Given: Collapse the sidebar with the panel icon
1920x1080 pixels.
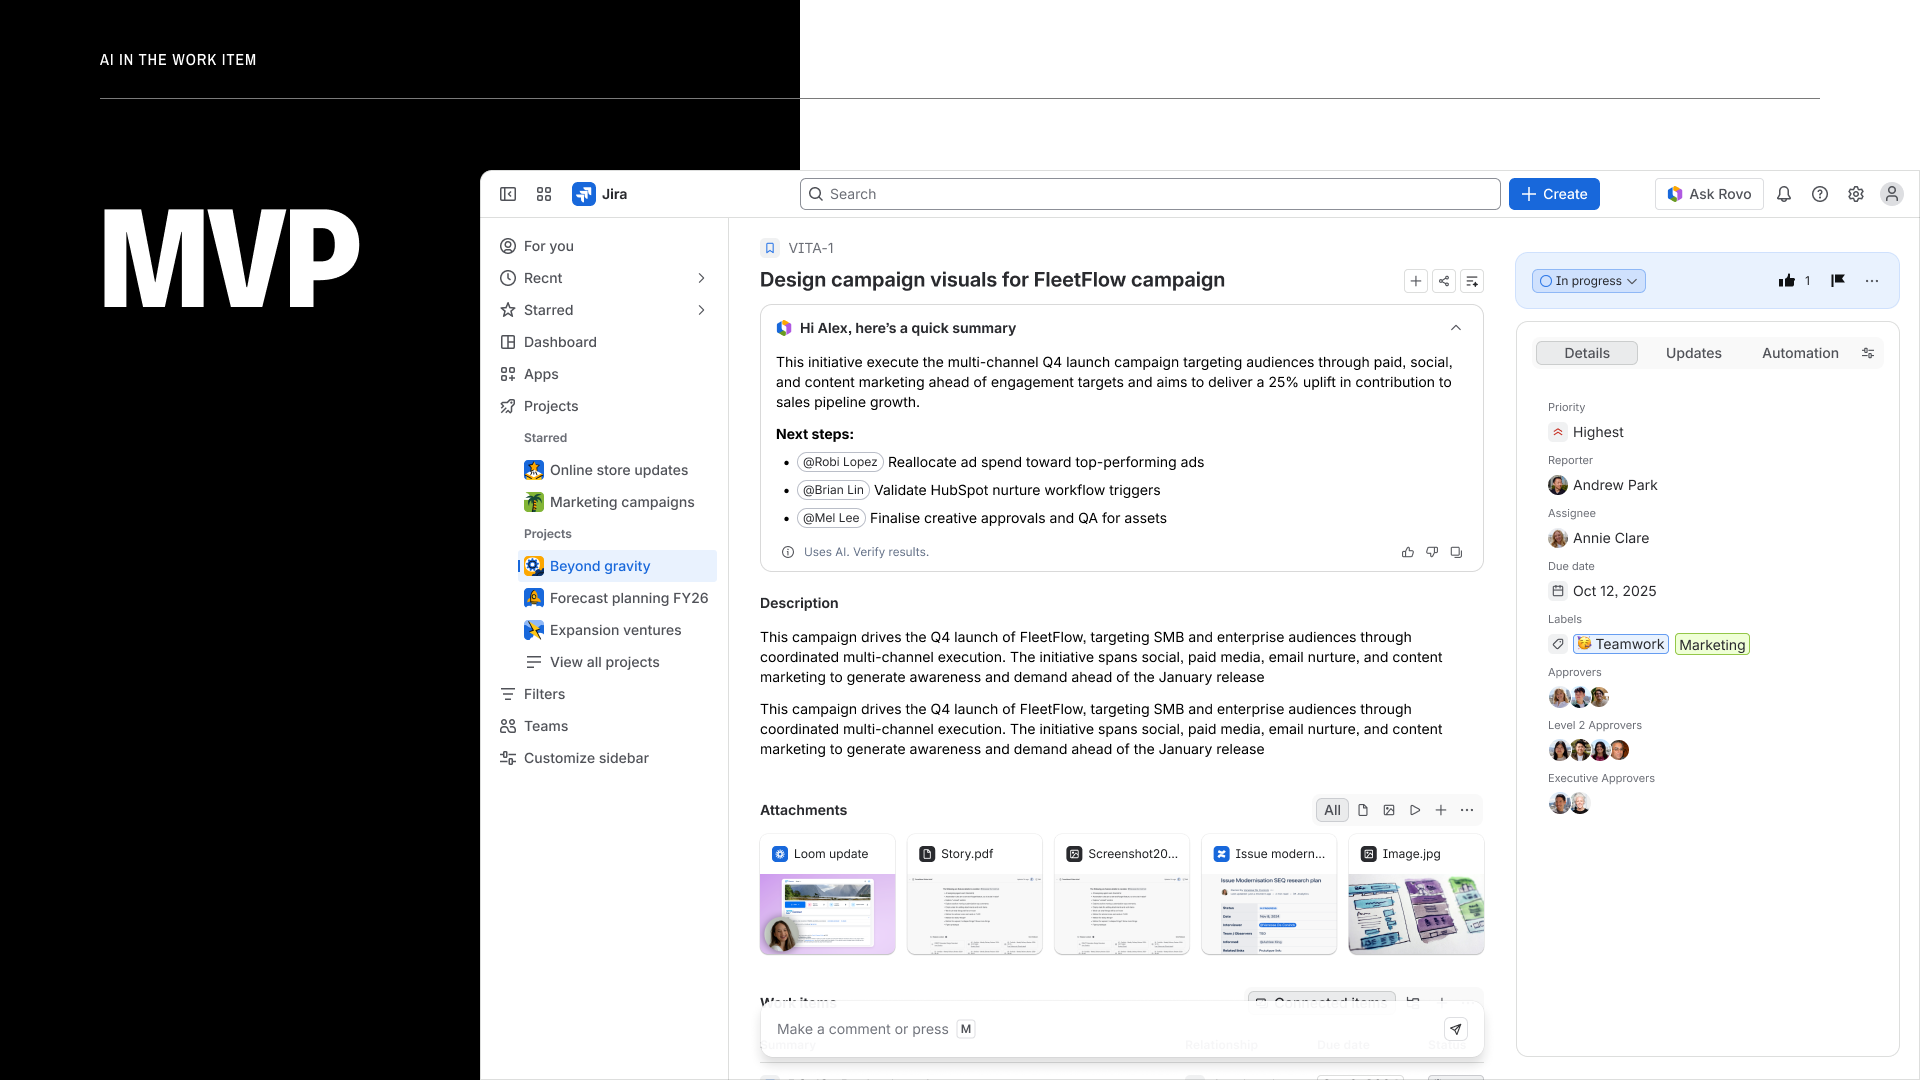Looking at the screenshot, I should click(508, 194).
